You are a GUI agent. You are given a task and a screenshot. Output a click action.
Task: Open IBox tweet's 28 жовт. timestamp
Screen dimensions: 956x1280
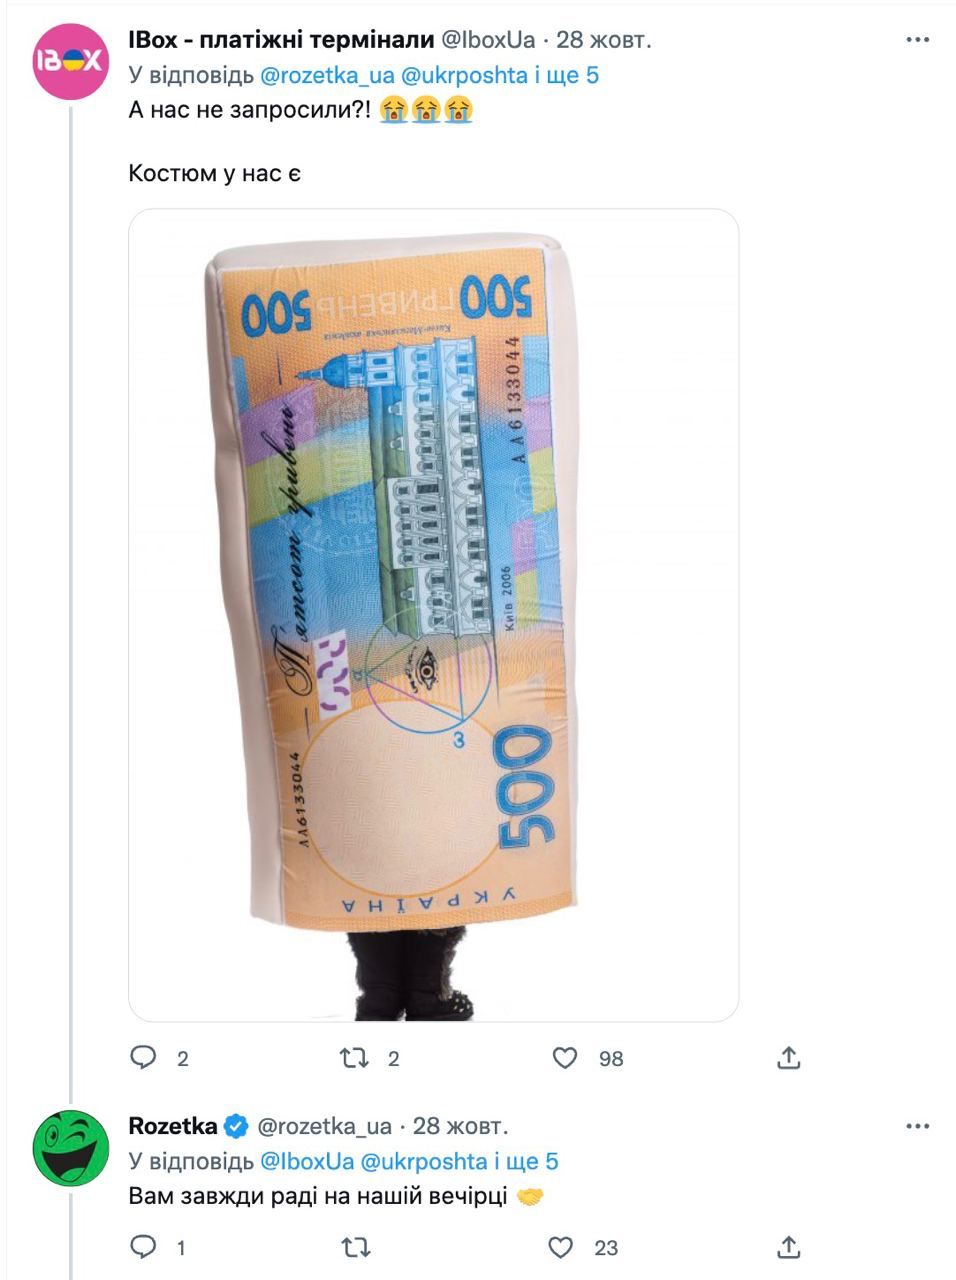pyautogui.click(x=604, y=40)
